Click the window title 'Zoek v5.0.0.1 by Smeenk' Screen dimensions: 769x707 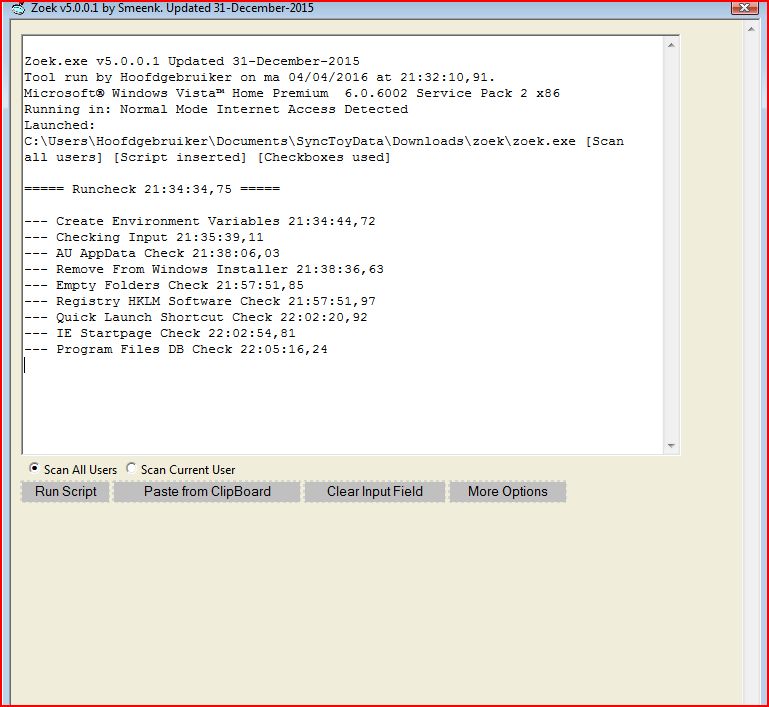click(x=172, y=8)
